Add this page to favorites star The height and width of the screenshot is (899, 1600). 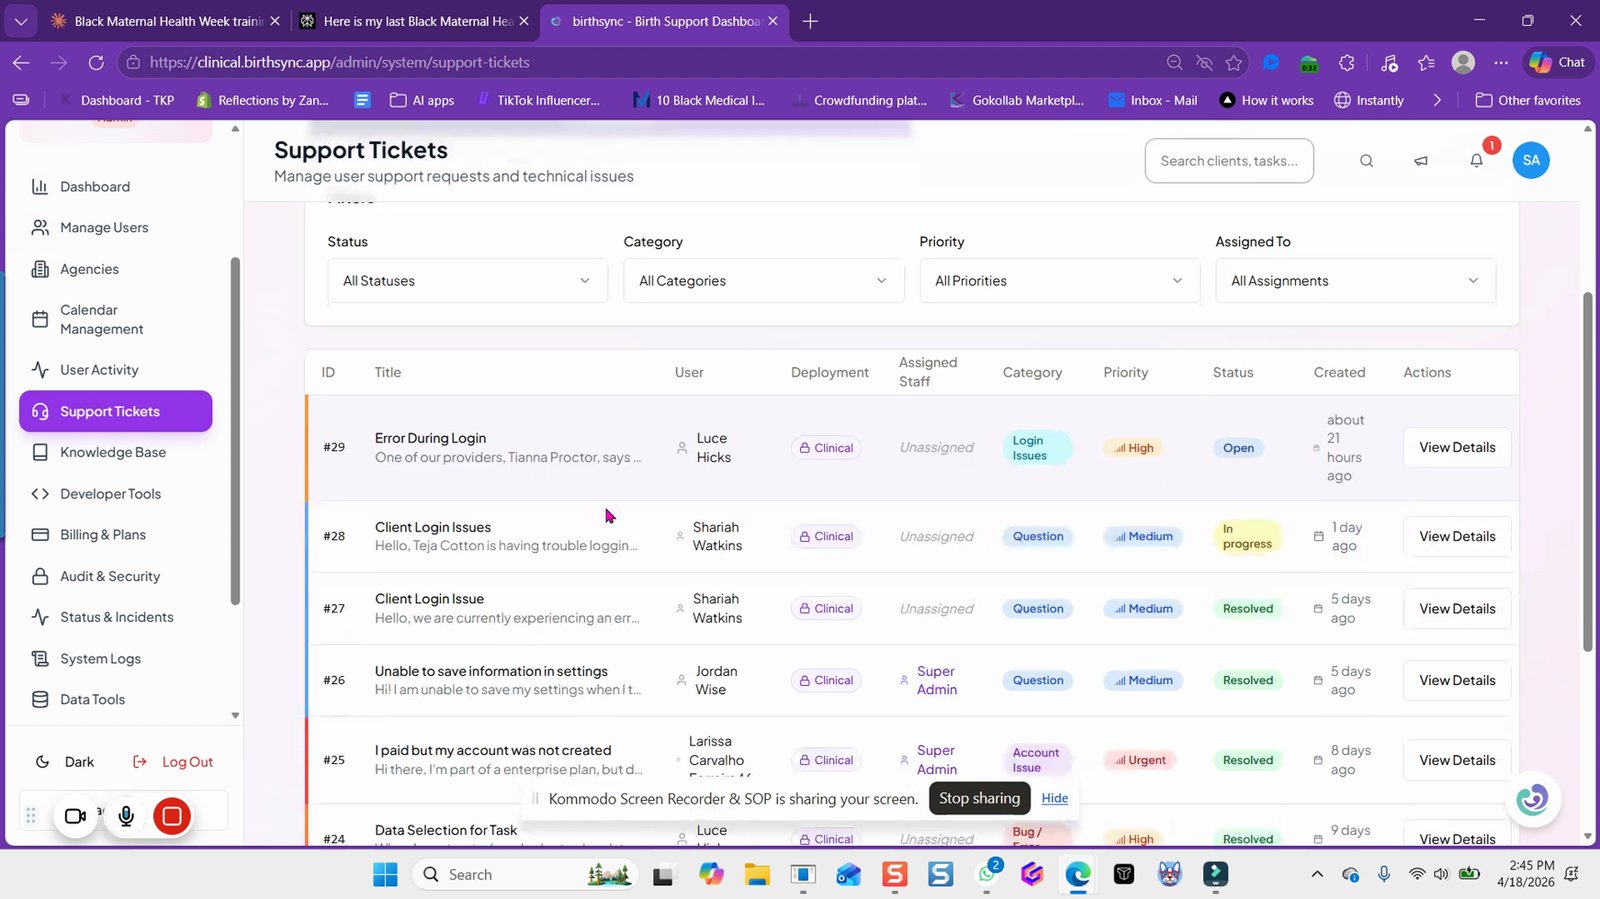coord(1234,62)
